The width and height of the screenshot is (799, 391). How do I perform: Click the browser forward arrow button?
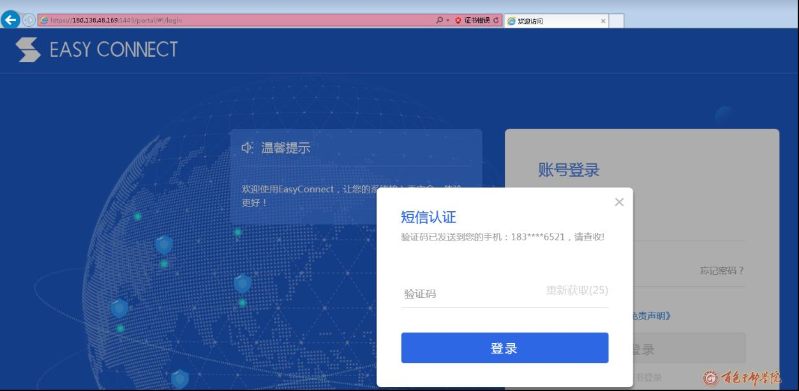coord(29,20)
